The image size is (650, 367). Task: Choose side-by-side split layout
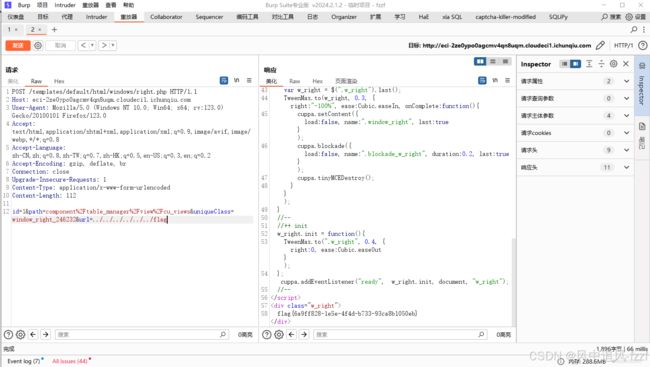point(480,61)
